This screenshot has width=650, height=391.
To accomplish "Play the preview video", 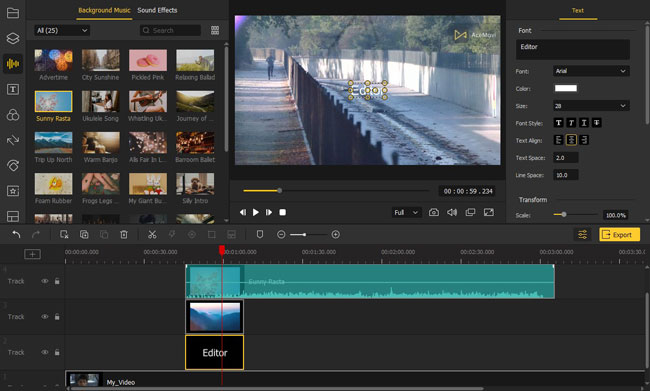I will [256, 212].
